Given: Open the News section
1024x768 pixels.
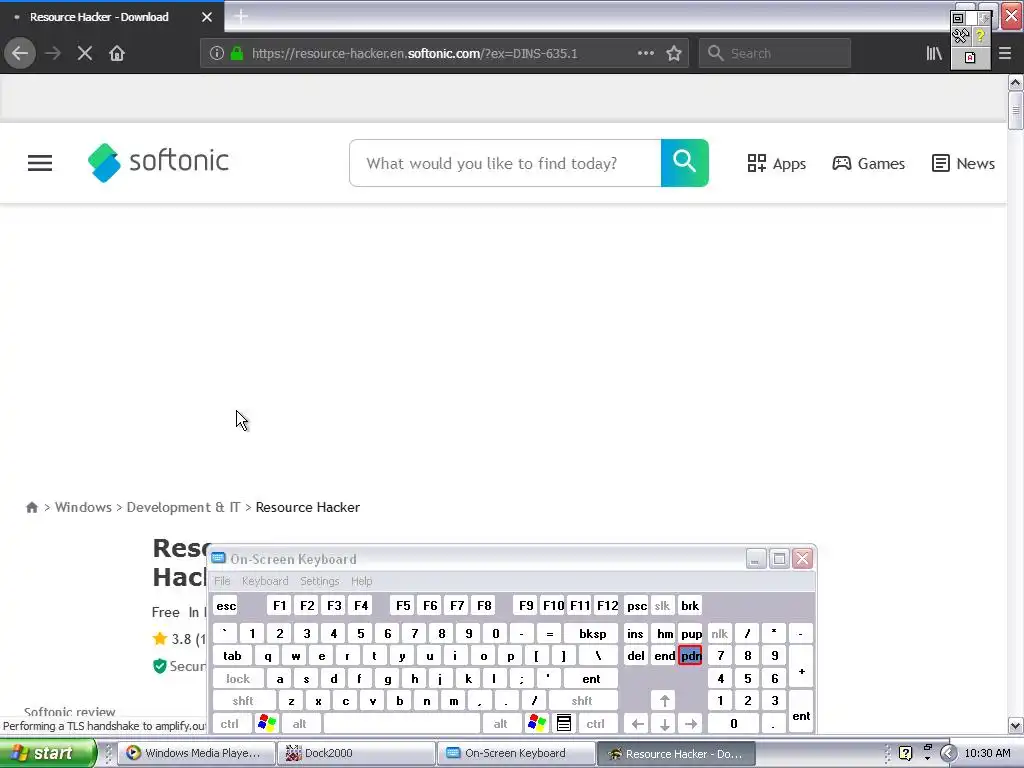Looking at the screenshot, I should pyautogui.click(x=963, y=163).
